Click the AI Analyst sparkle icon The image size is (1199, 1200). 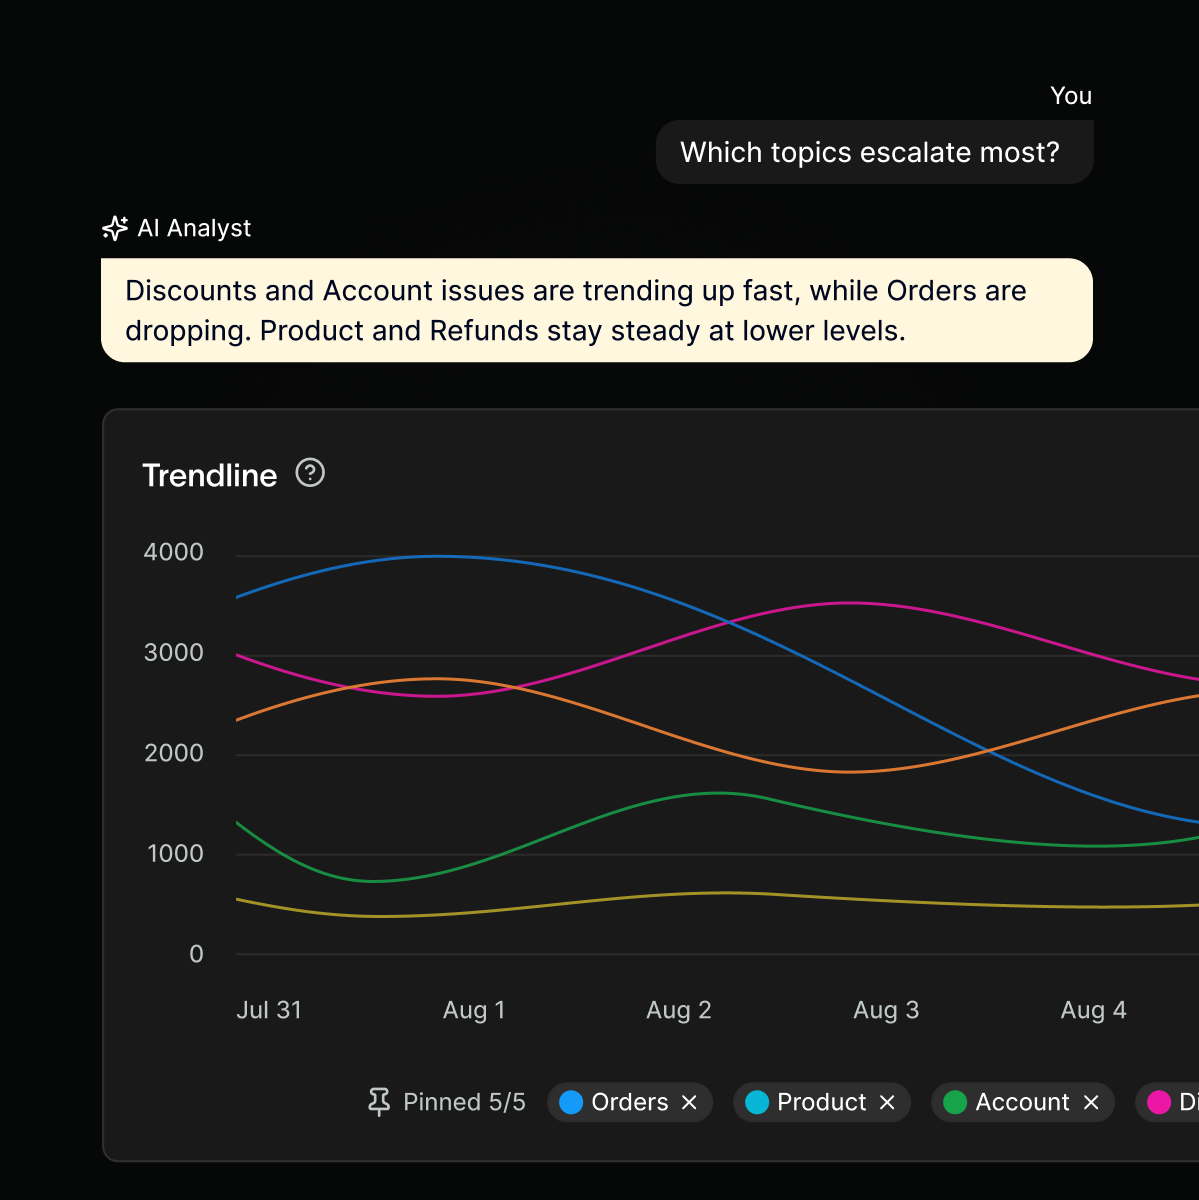tap(115, 228)
